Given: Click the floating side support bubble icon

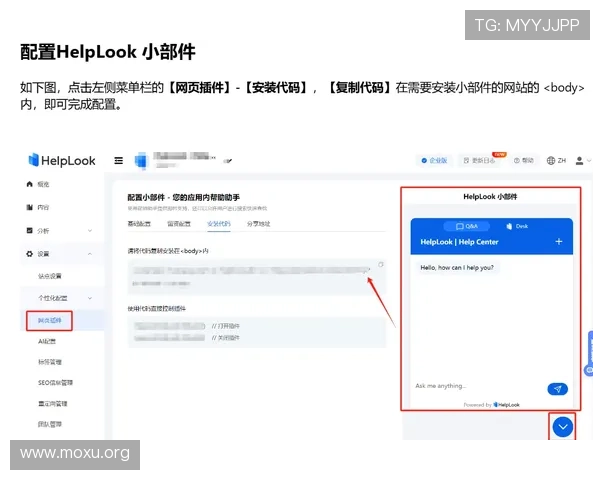Looking at the screenshot, I should point(590,371).
